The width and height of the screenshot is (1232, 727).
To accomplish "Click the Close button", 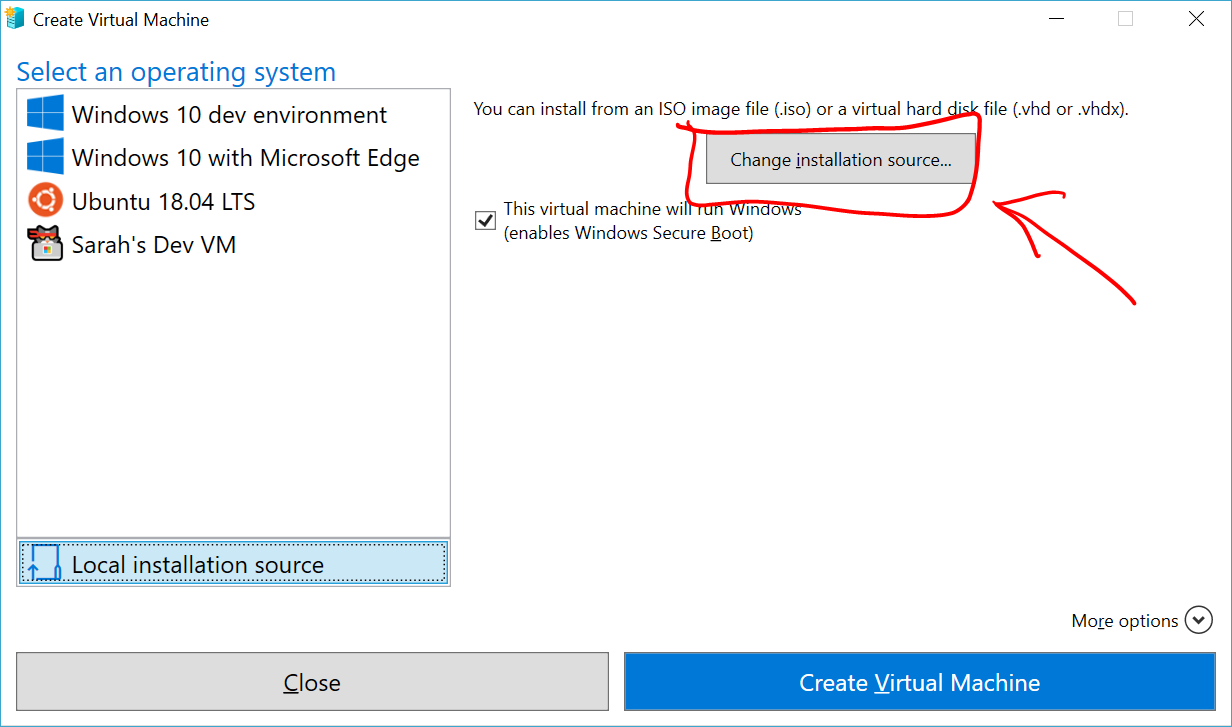I will pos(312,682).
